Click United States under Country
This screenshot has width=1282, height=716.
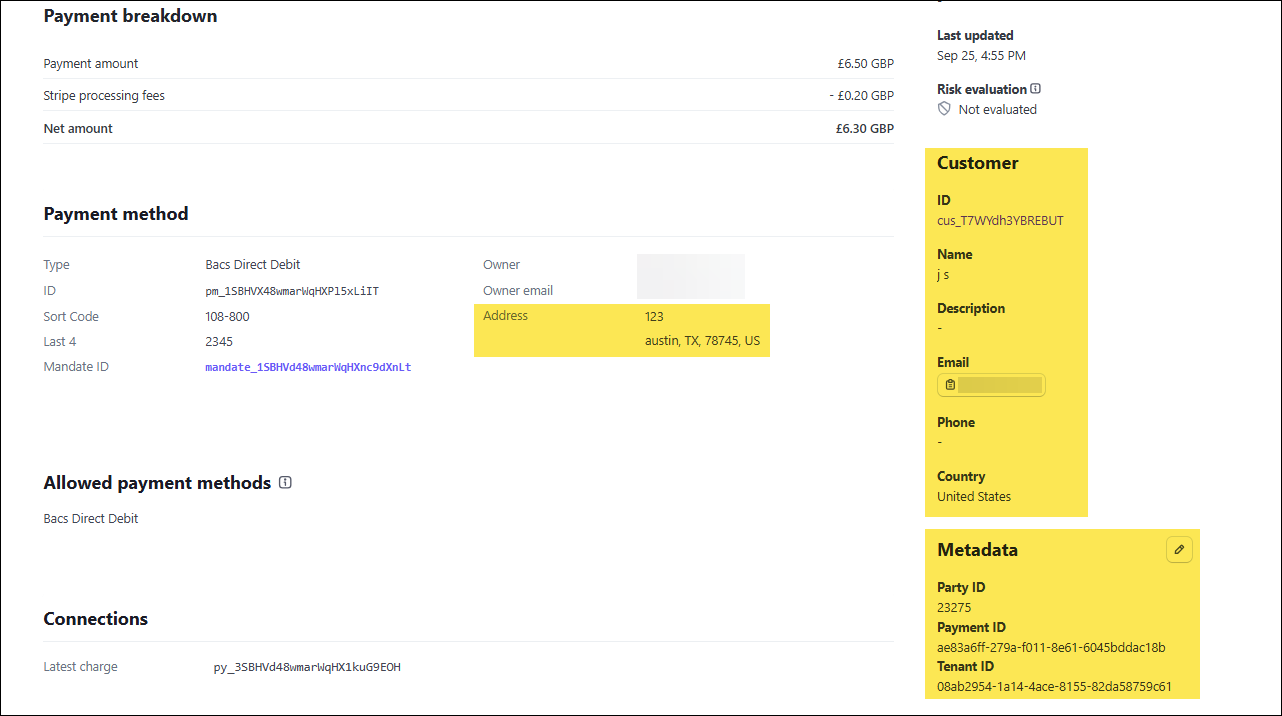pos(973,497)
